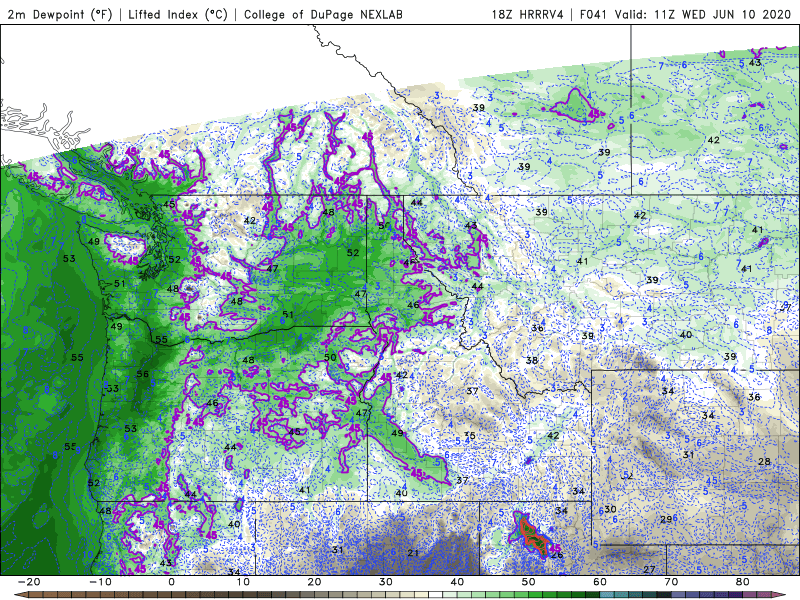Click the 70 label on the color scale
This screenshot has width=800, height=600.
(x=671, y=582)
